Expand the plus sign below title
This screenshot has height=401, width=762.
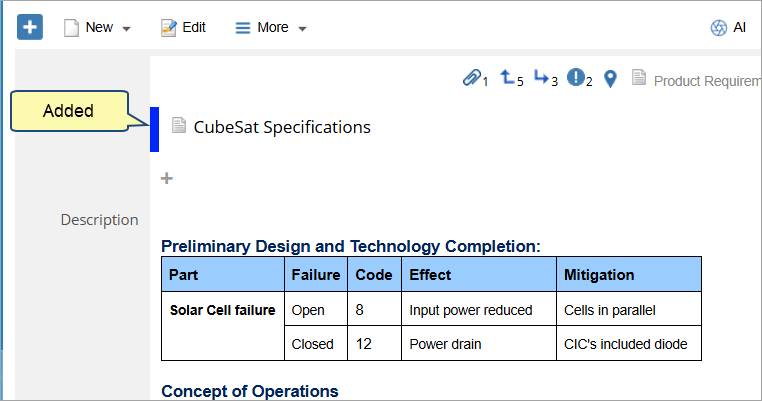coord(167,179)
